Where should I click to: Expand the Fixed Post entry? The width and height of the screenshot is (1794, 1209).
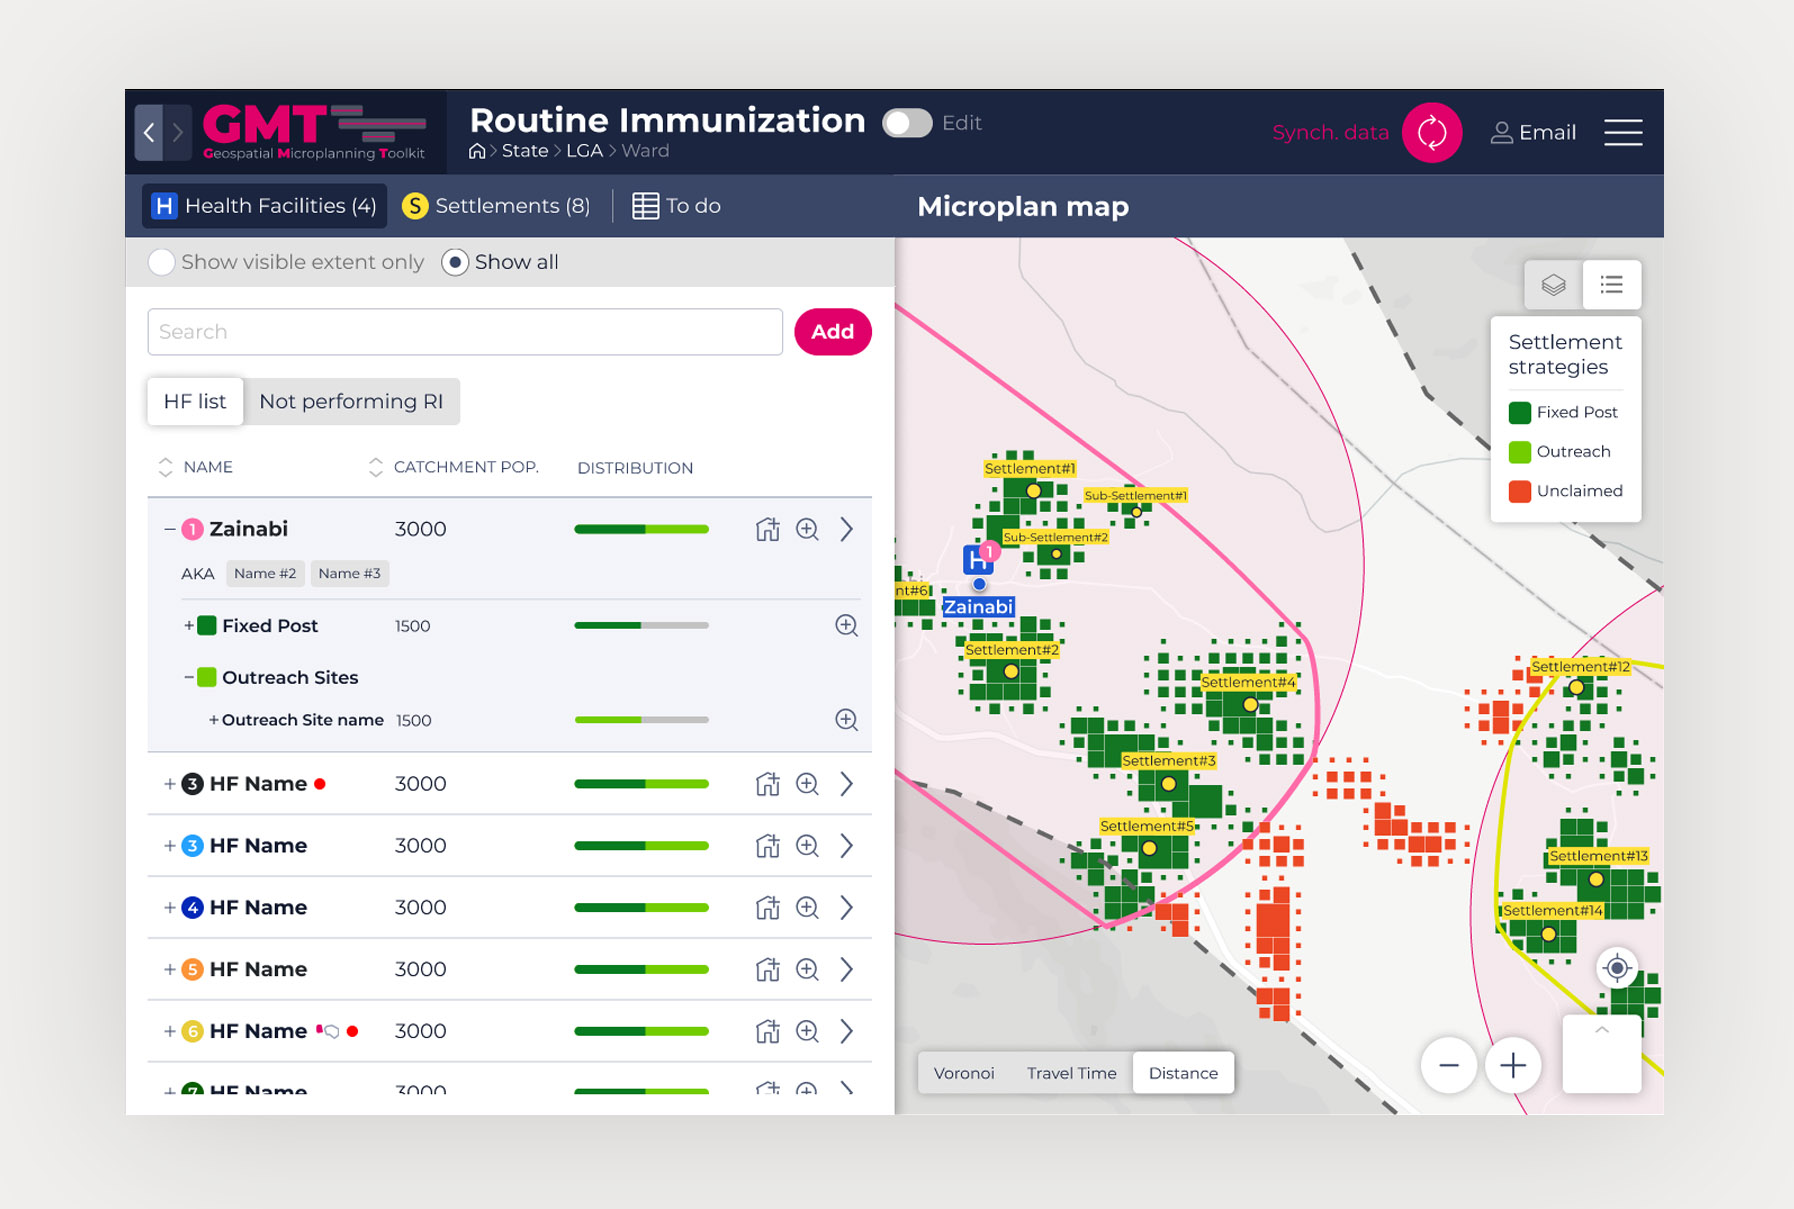coord(189,626)
